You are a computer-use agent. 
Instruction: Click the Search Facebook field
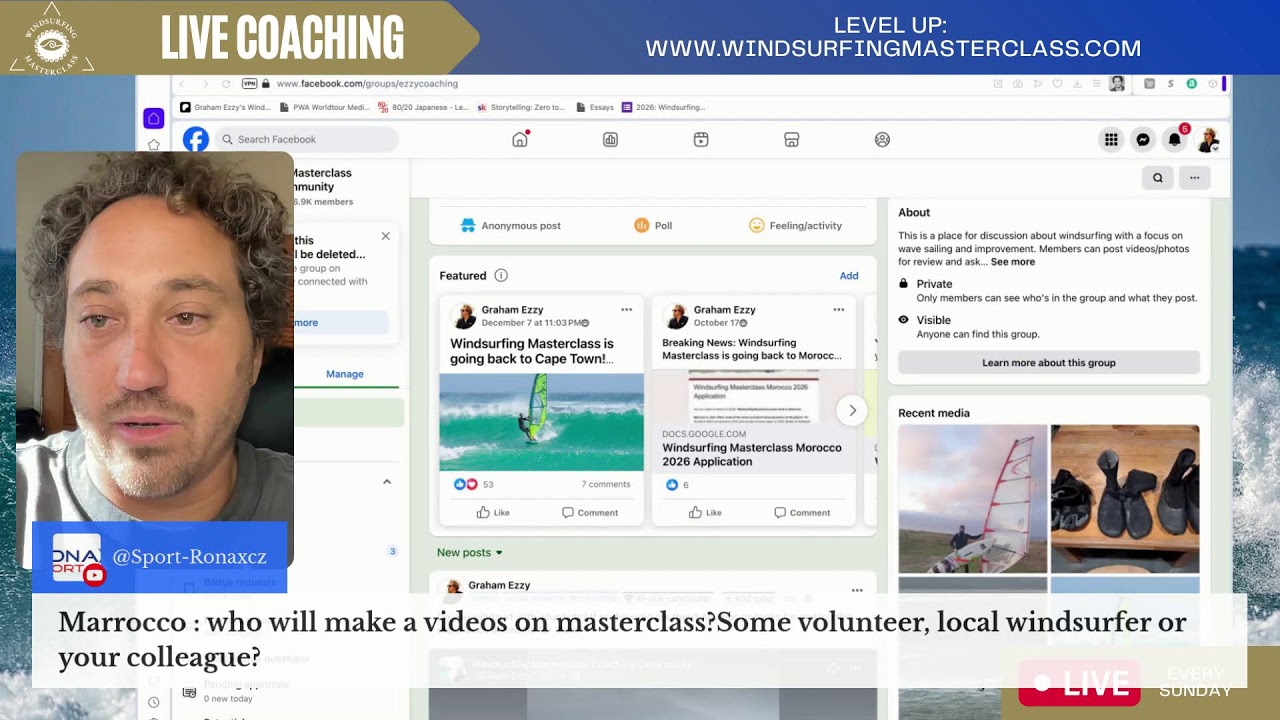point(305,140)
